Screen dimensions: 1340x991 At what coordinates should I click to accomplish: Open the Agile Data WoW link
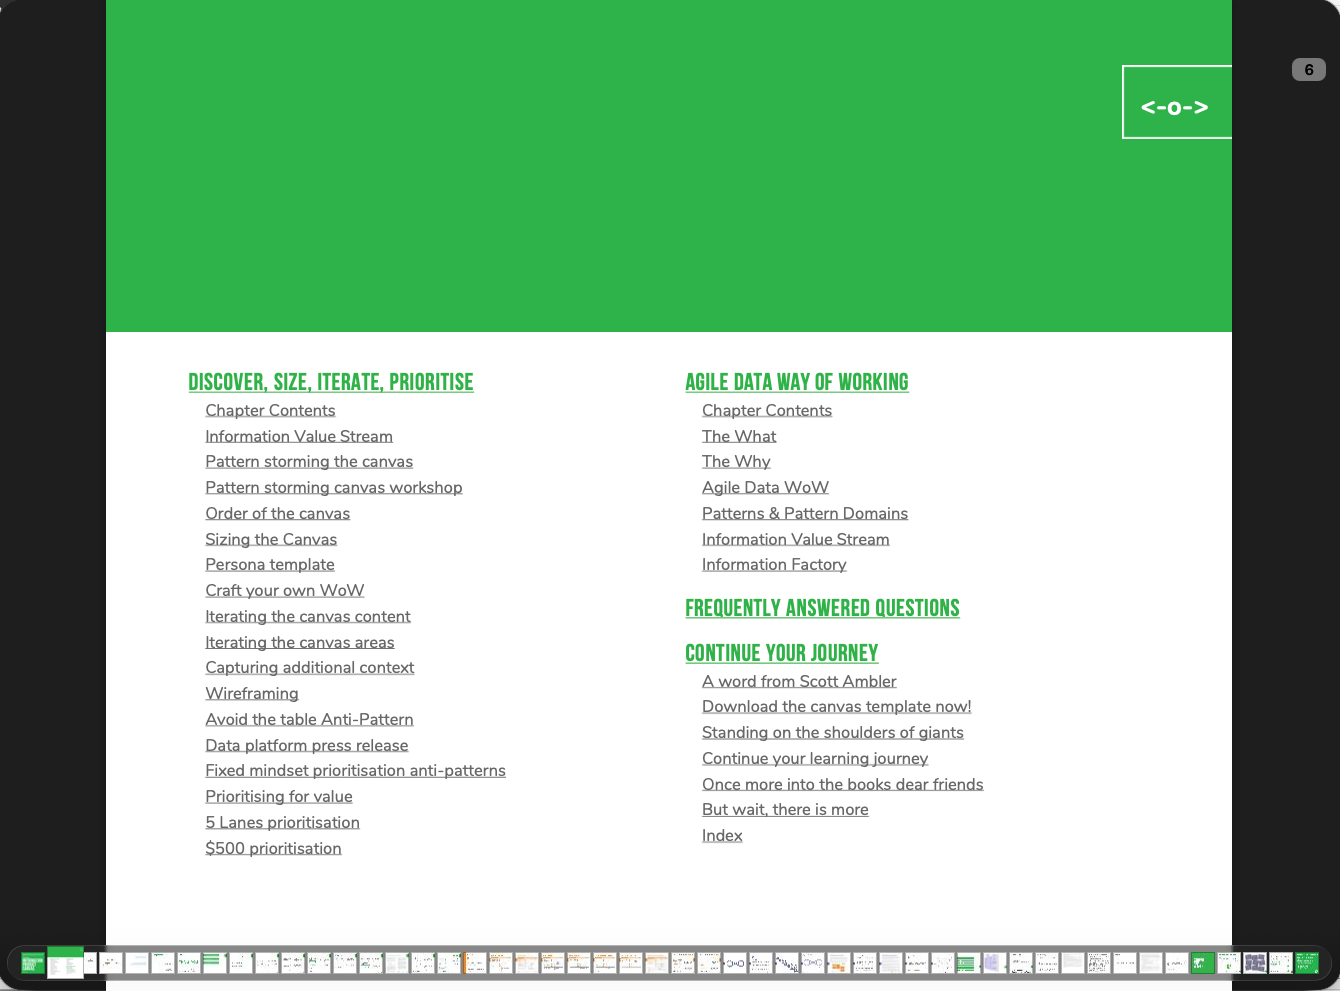point(765,487)
